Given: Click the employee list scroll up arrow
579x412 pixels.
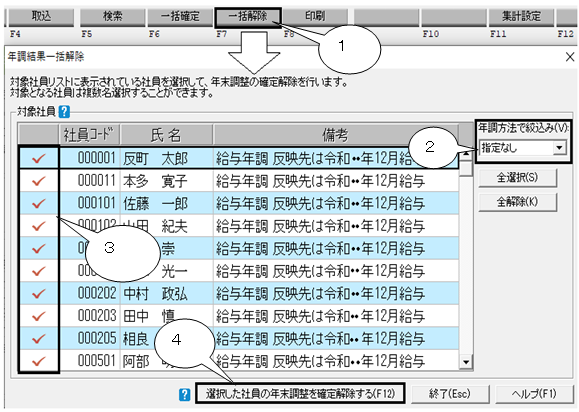Looking at the screenshot, I should pyautogui.click(x=466, y=154).
